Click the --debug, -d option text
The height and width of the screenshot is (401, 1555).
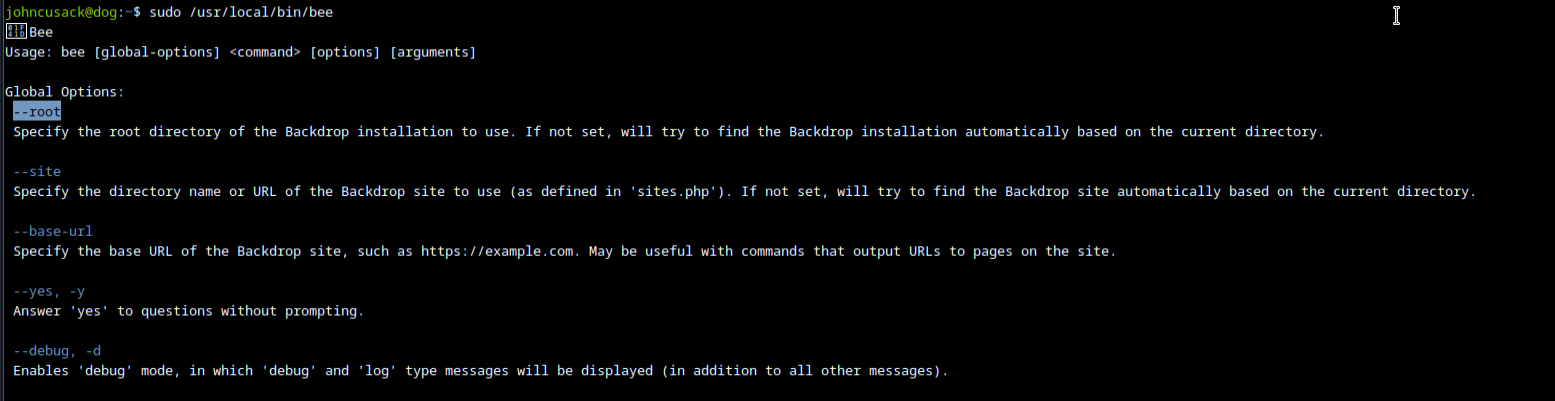pyautogui.click(x=57, y=351)
